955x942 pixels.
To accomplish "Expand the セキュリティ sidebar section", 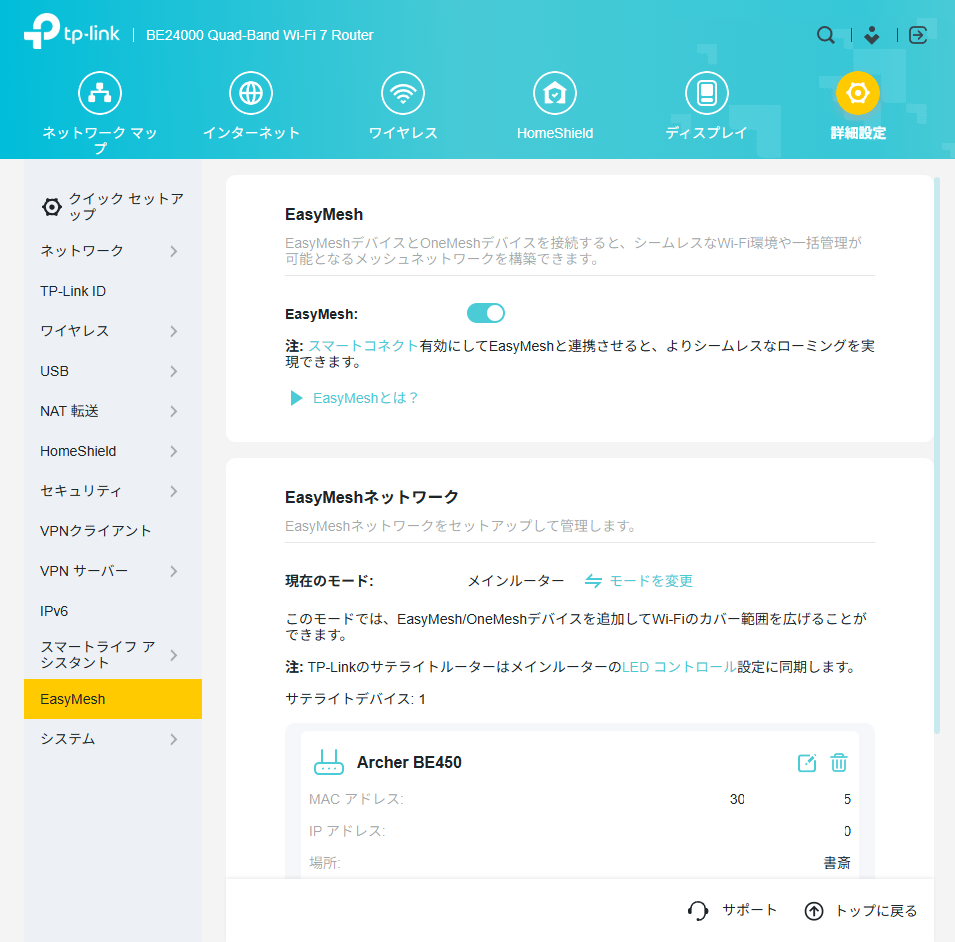I will click(x=174, y=491).
